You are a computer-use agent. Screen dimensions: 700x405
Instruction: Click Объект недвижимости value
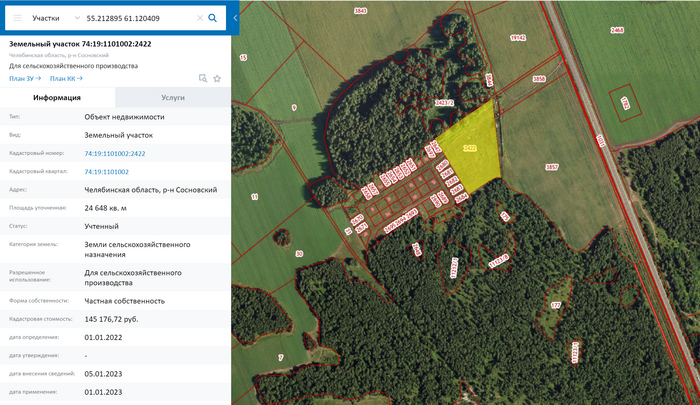coord(125,117)
